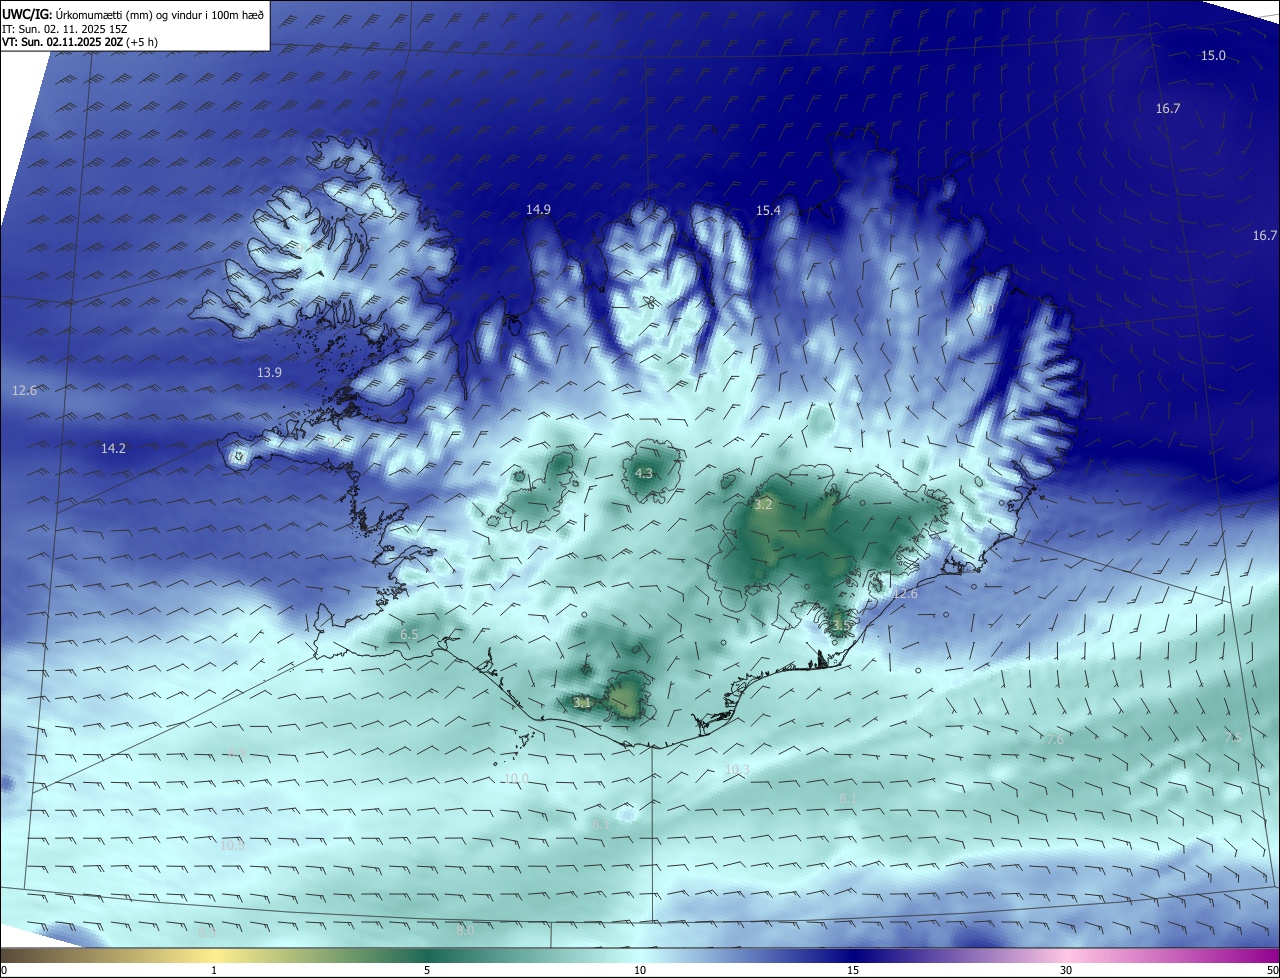Viewport: 1280px width, 978px height.
Task: Click the colour scale tick labelled 1
Action: click(x=214, y=970)
